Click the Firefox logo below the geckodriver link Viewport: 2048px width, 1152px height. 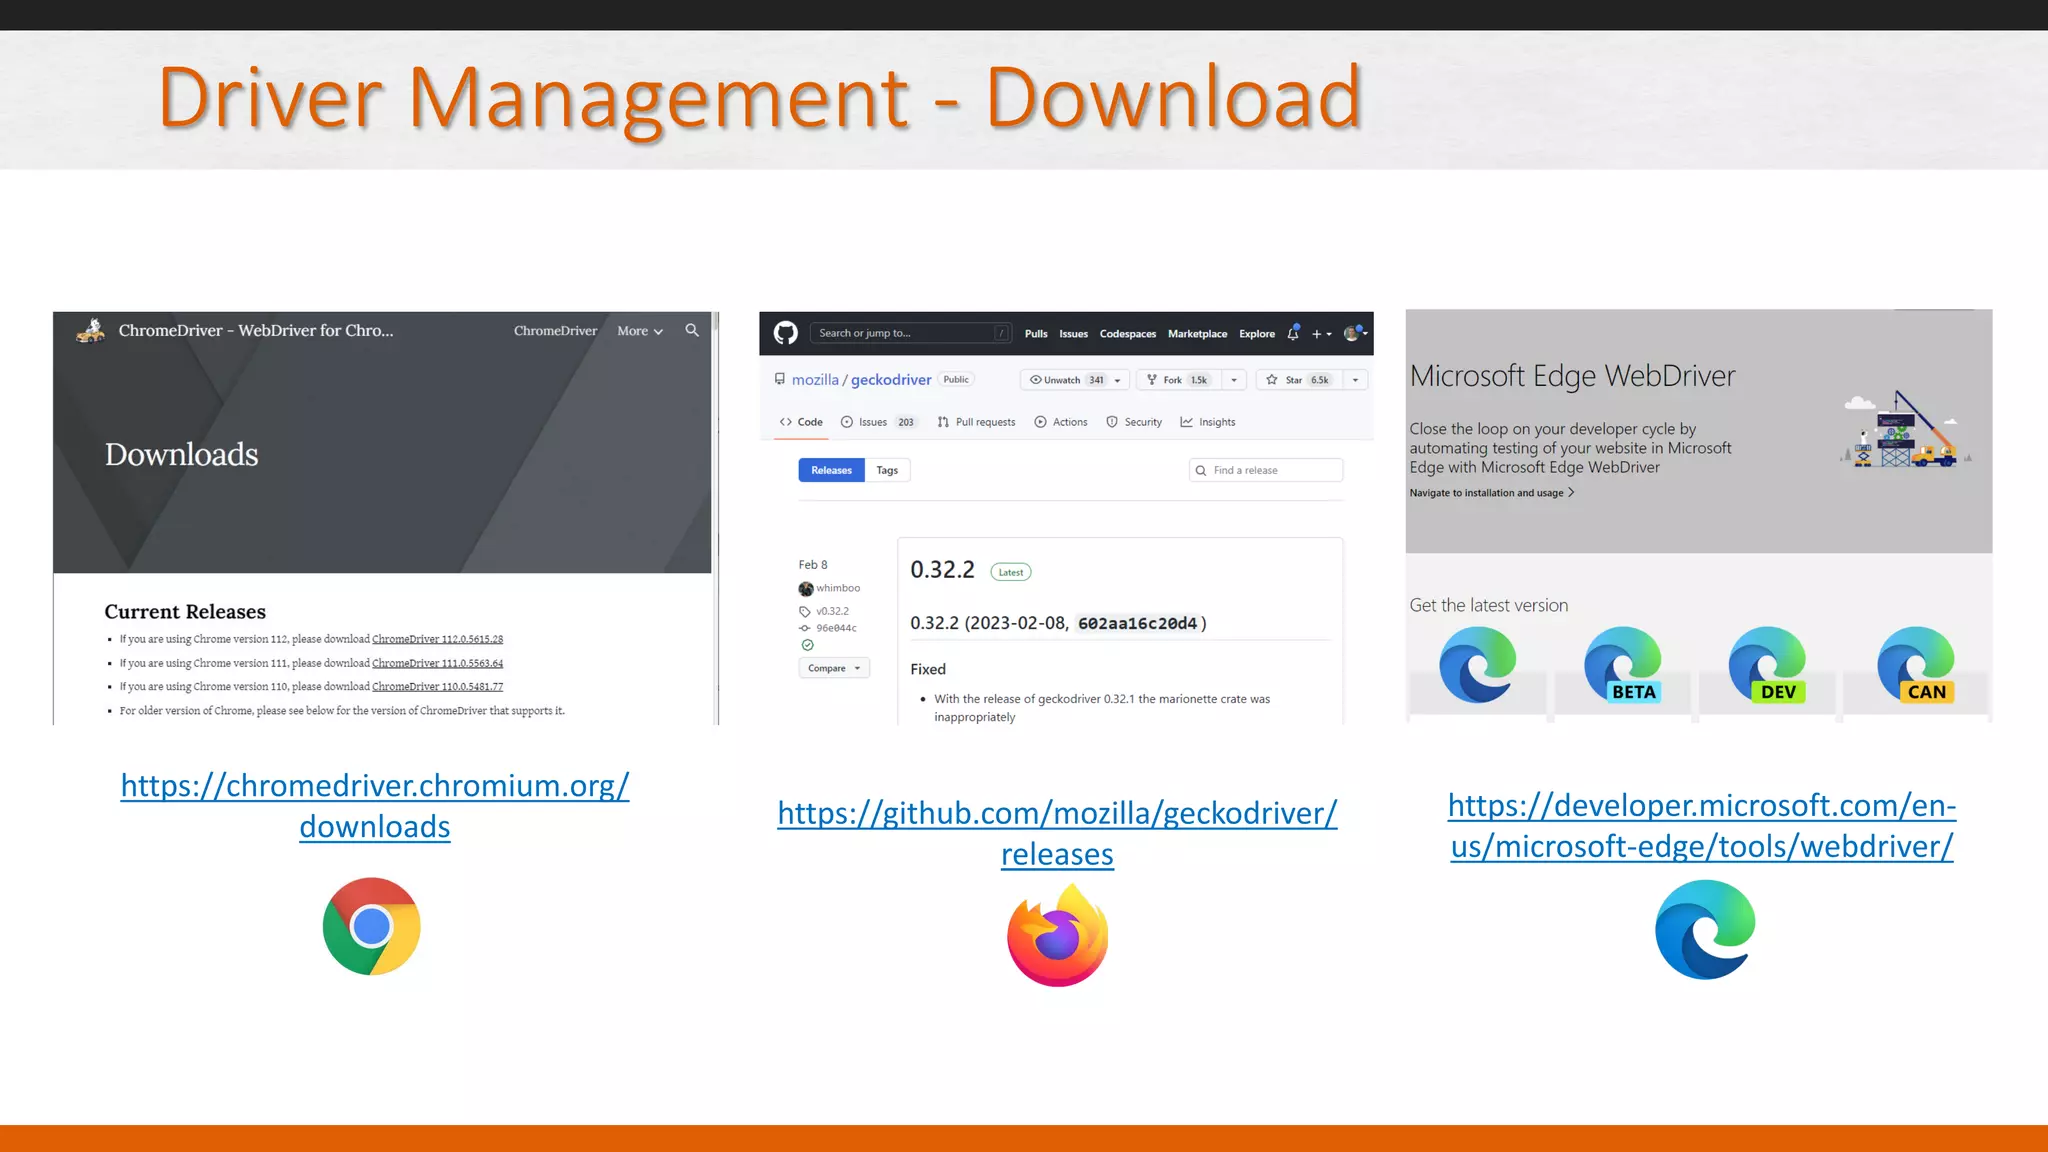1057,936
